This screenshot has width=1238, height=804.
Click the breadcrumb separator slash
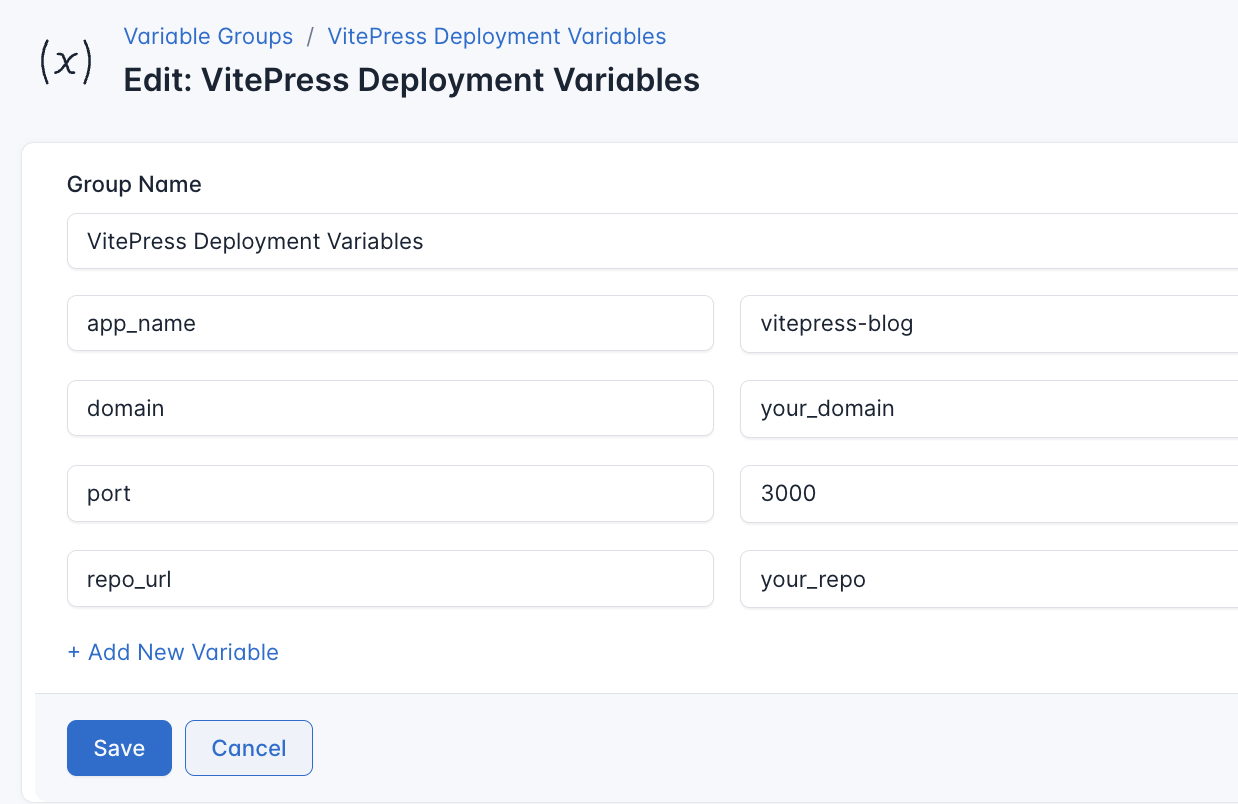pos(310,36)
